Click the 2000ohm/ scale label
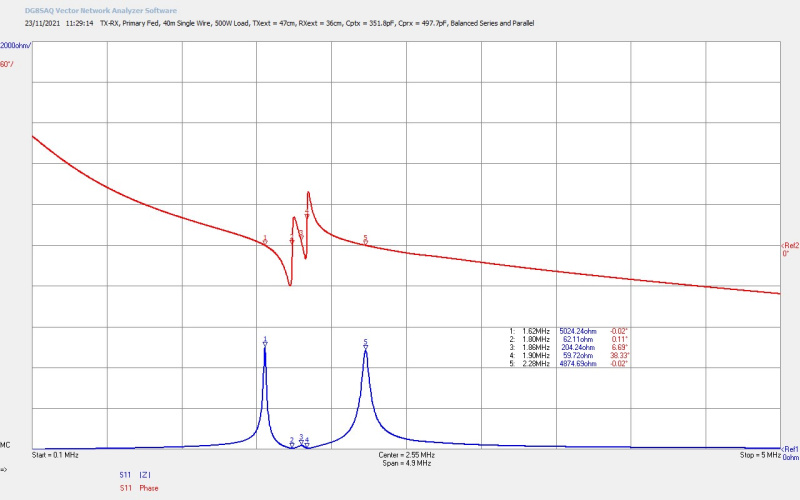The height and width of the screenshot is (500, 800). click(x=16, y=46)
